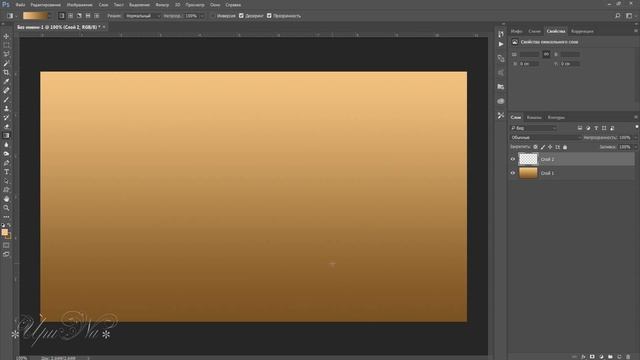Select the Eraser tool
640x360 pixels.
6,127
